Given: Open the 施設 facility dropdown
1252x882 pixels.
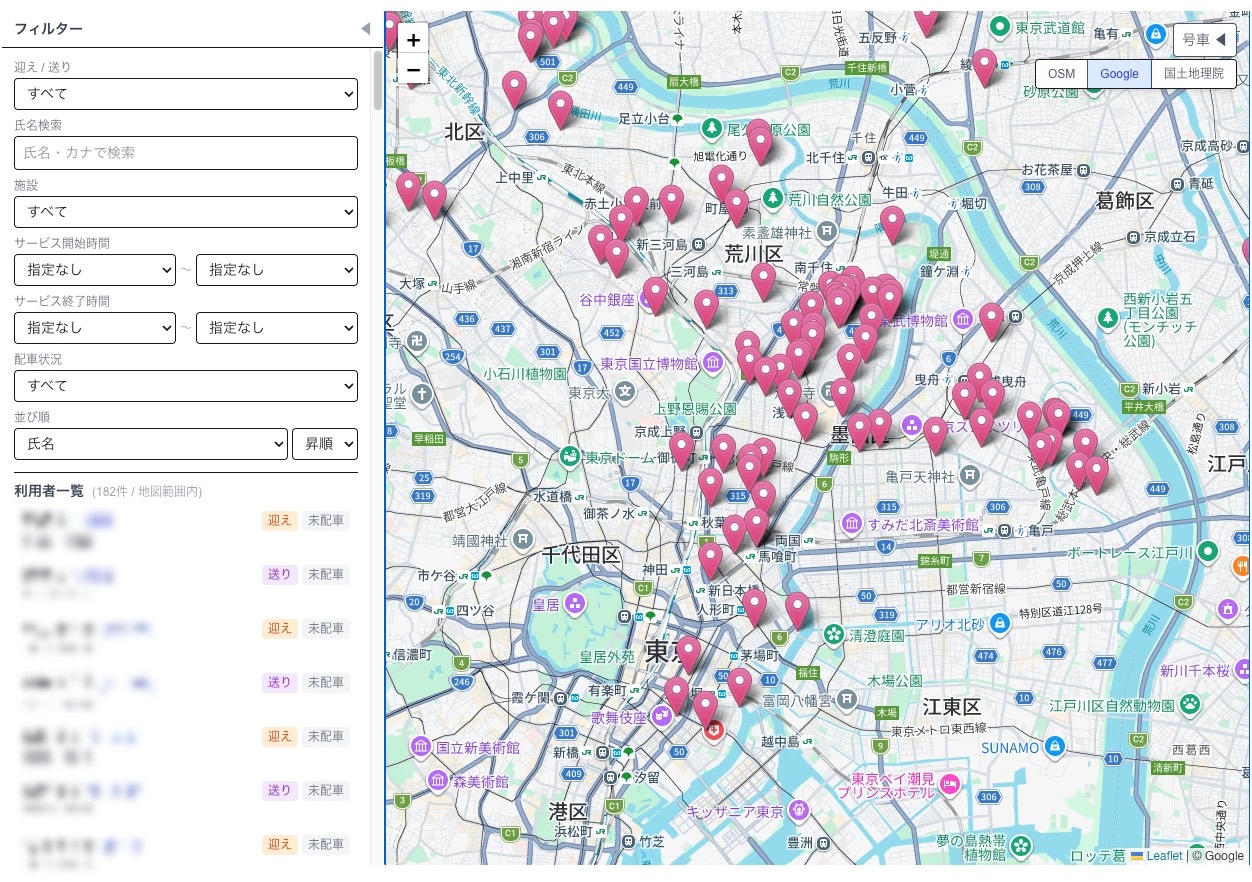Looking at the screenshot, I should coord(186,212).
